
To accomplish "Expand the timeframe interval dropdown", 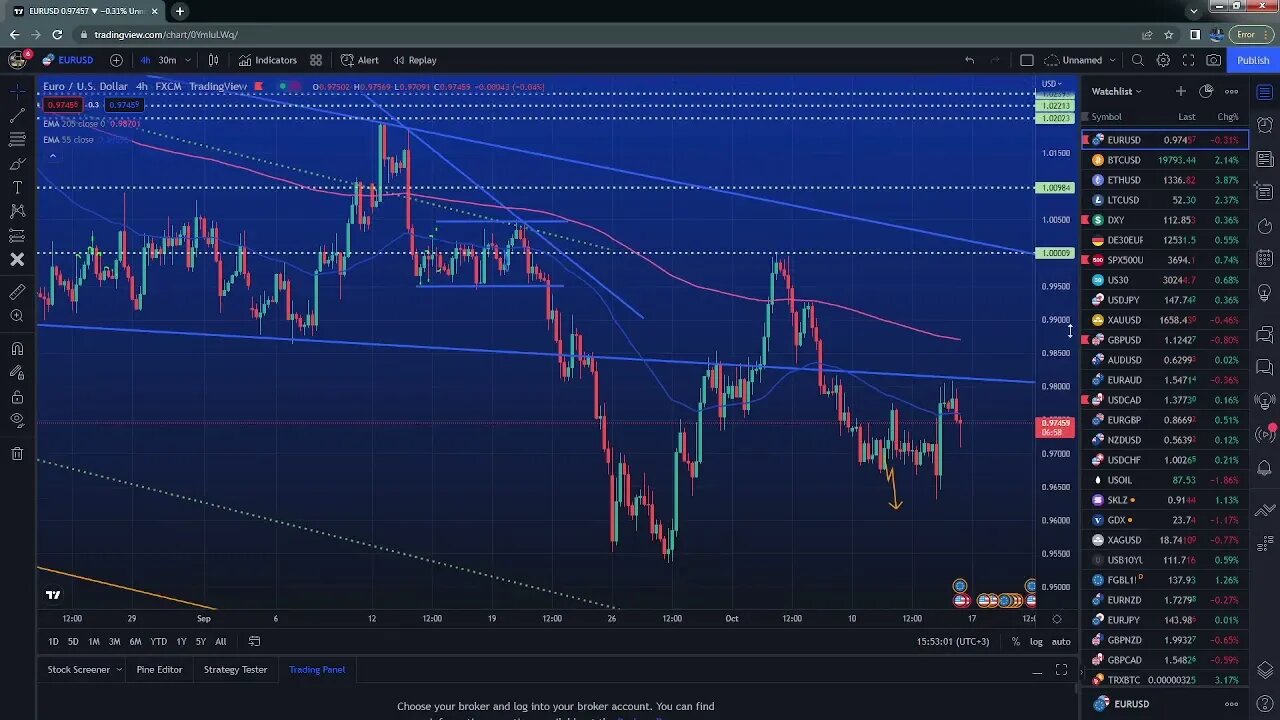I will [x=188, y=60].
